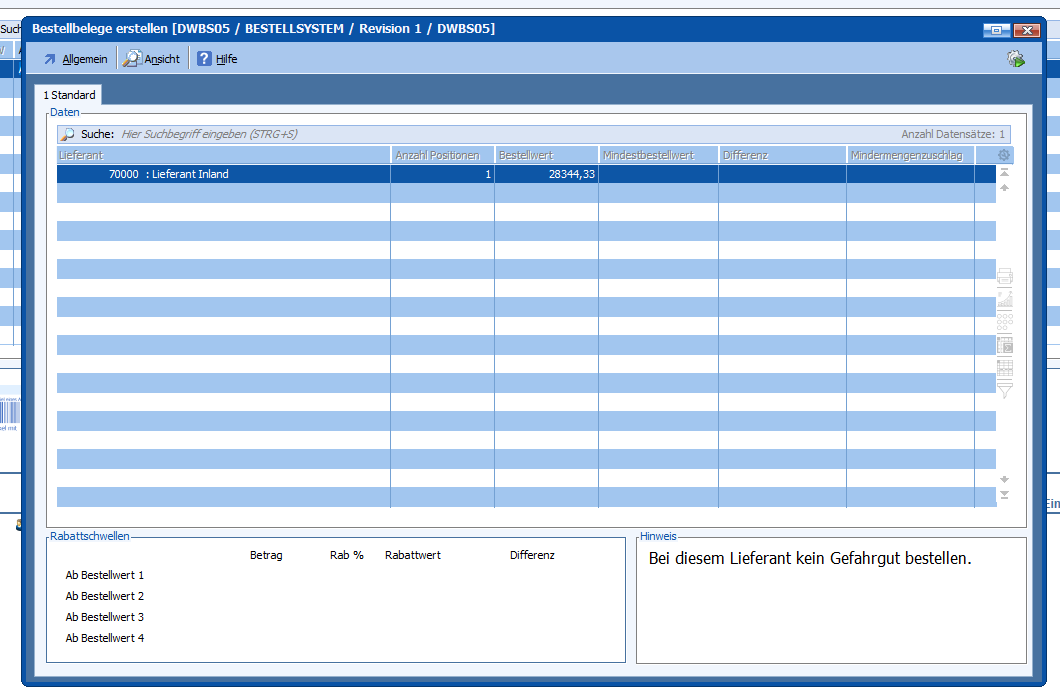Click the search field for Suchbegriff
1060x700 pixels.
coord(400,134)
